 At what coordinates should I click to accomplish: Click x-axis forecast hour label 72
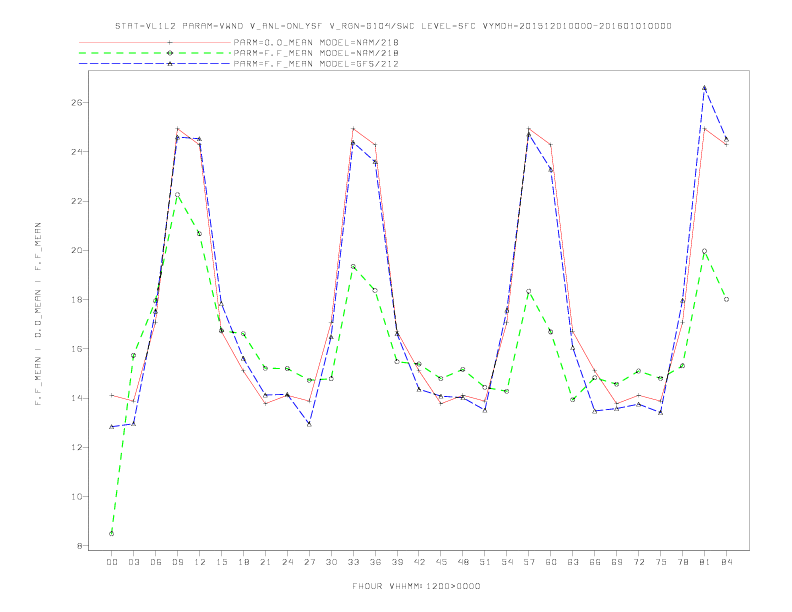639,562
